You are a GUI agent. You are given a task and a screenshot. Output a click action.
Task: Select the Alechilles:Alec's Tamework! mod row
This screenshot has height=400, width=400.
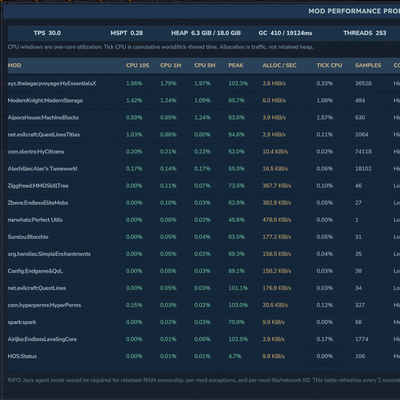[204, 169]
